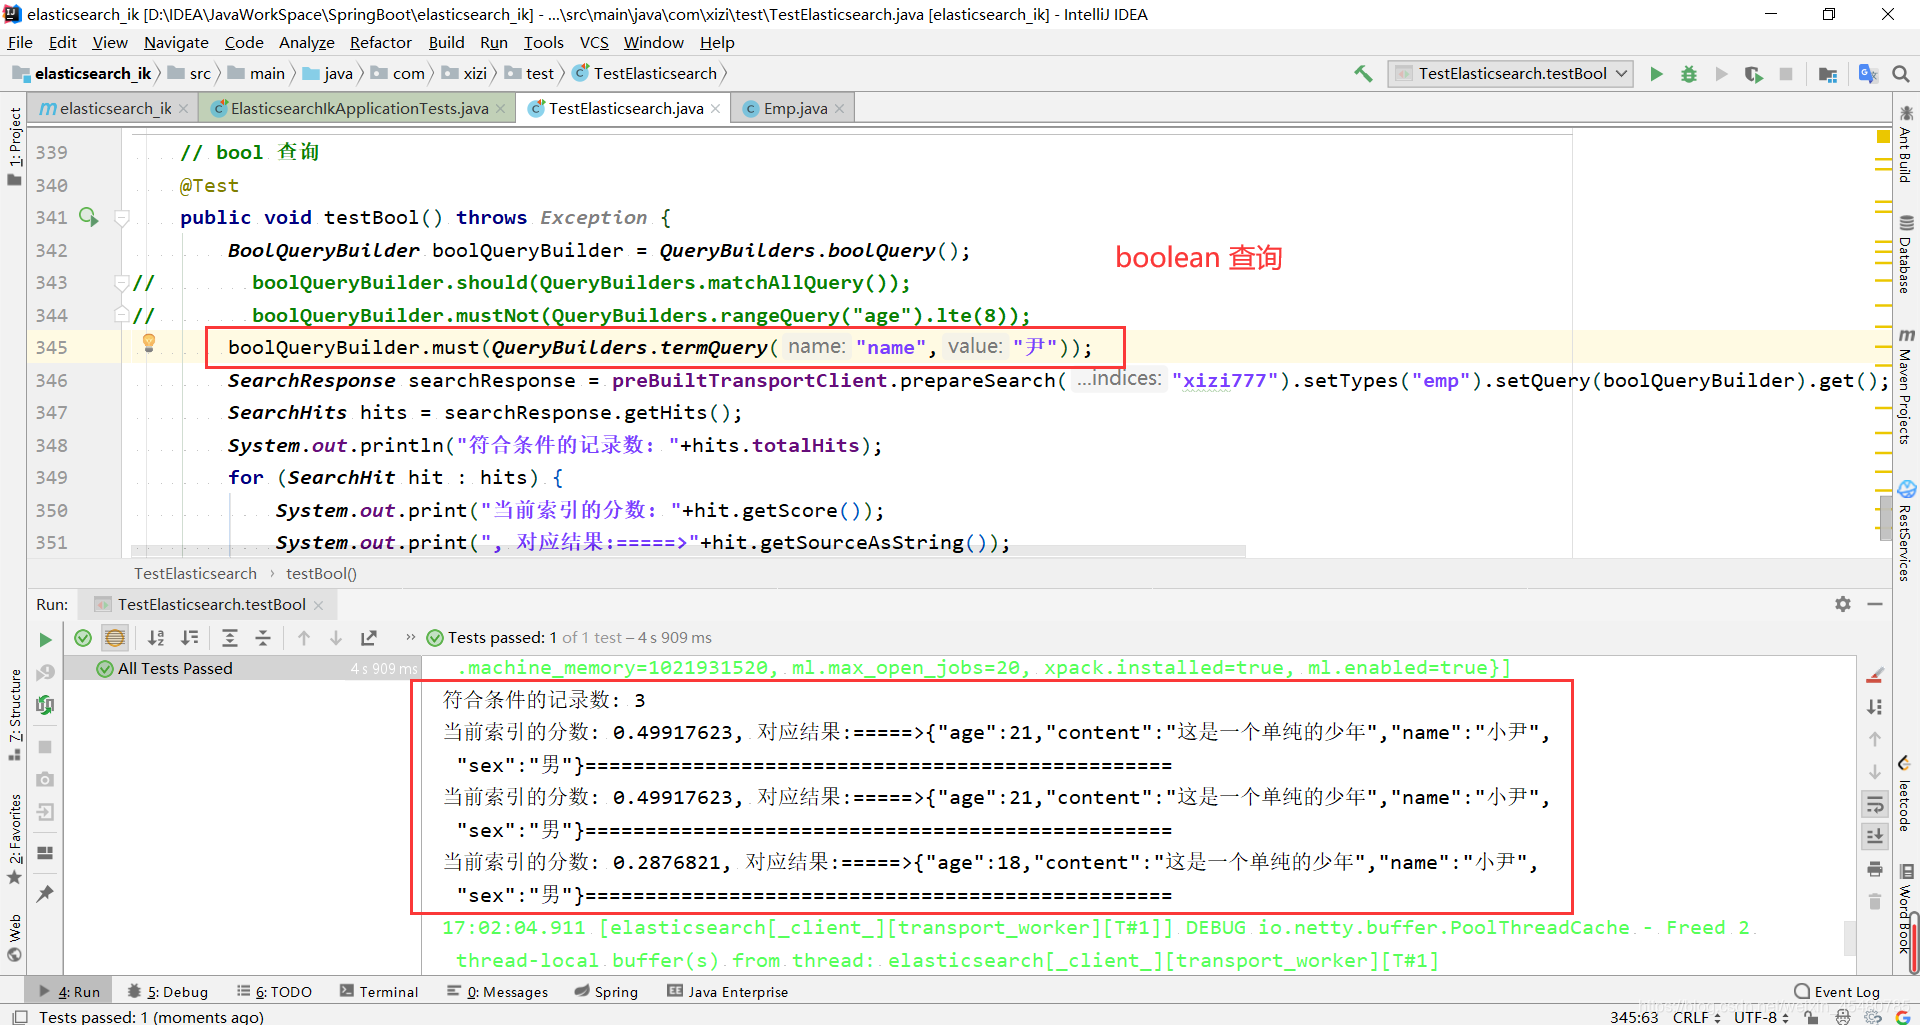Run TestElasticsearch.testBool with green play button

click(1656, 74)
